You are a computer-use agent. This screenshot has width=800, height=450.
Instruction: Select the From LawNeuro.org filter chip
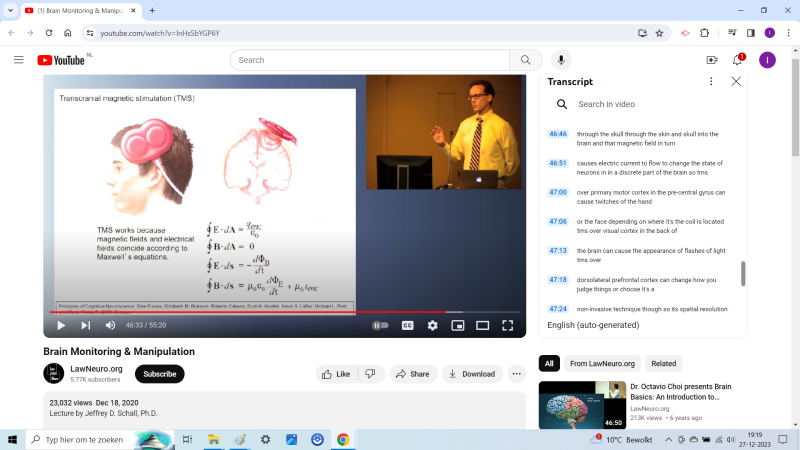tap(602, 363)
